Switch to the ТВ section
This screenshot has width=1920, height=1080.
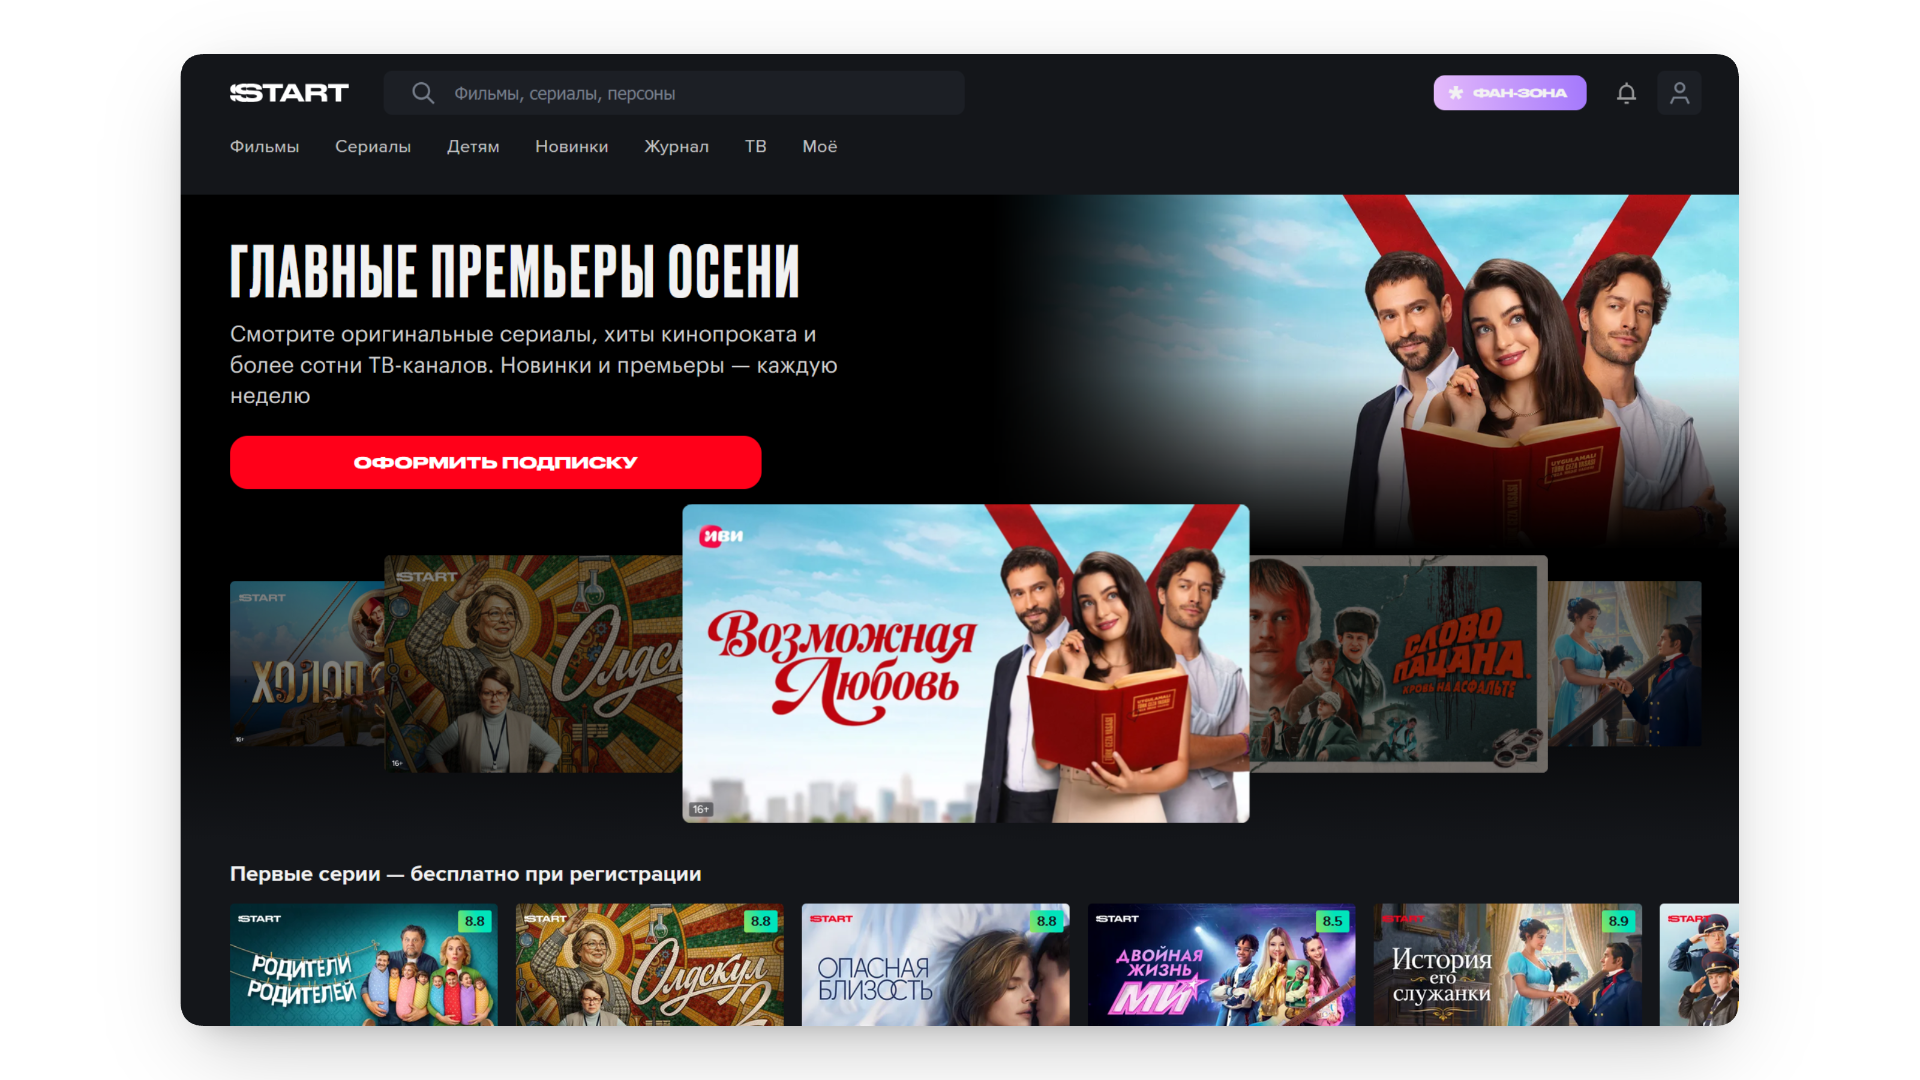click(755, 146)
